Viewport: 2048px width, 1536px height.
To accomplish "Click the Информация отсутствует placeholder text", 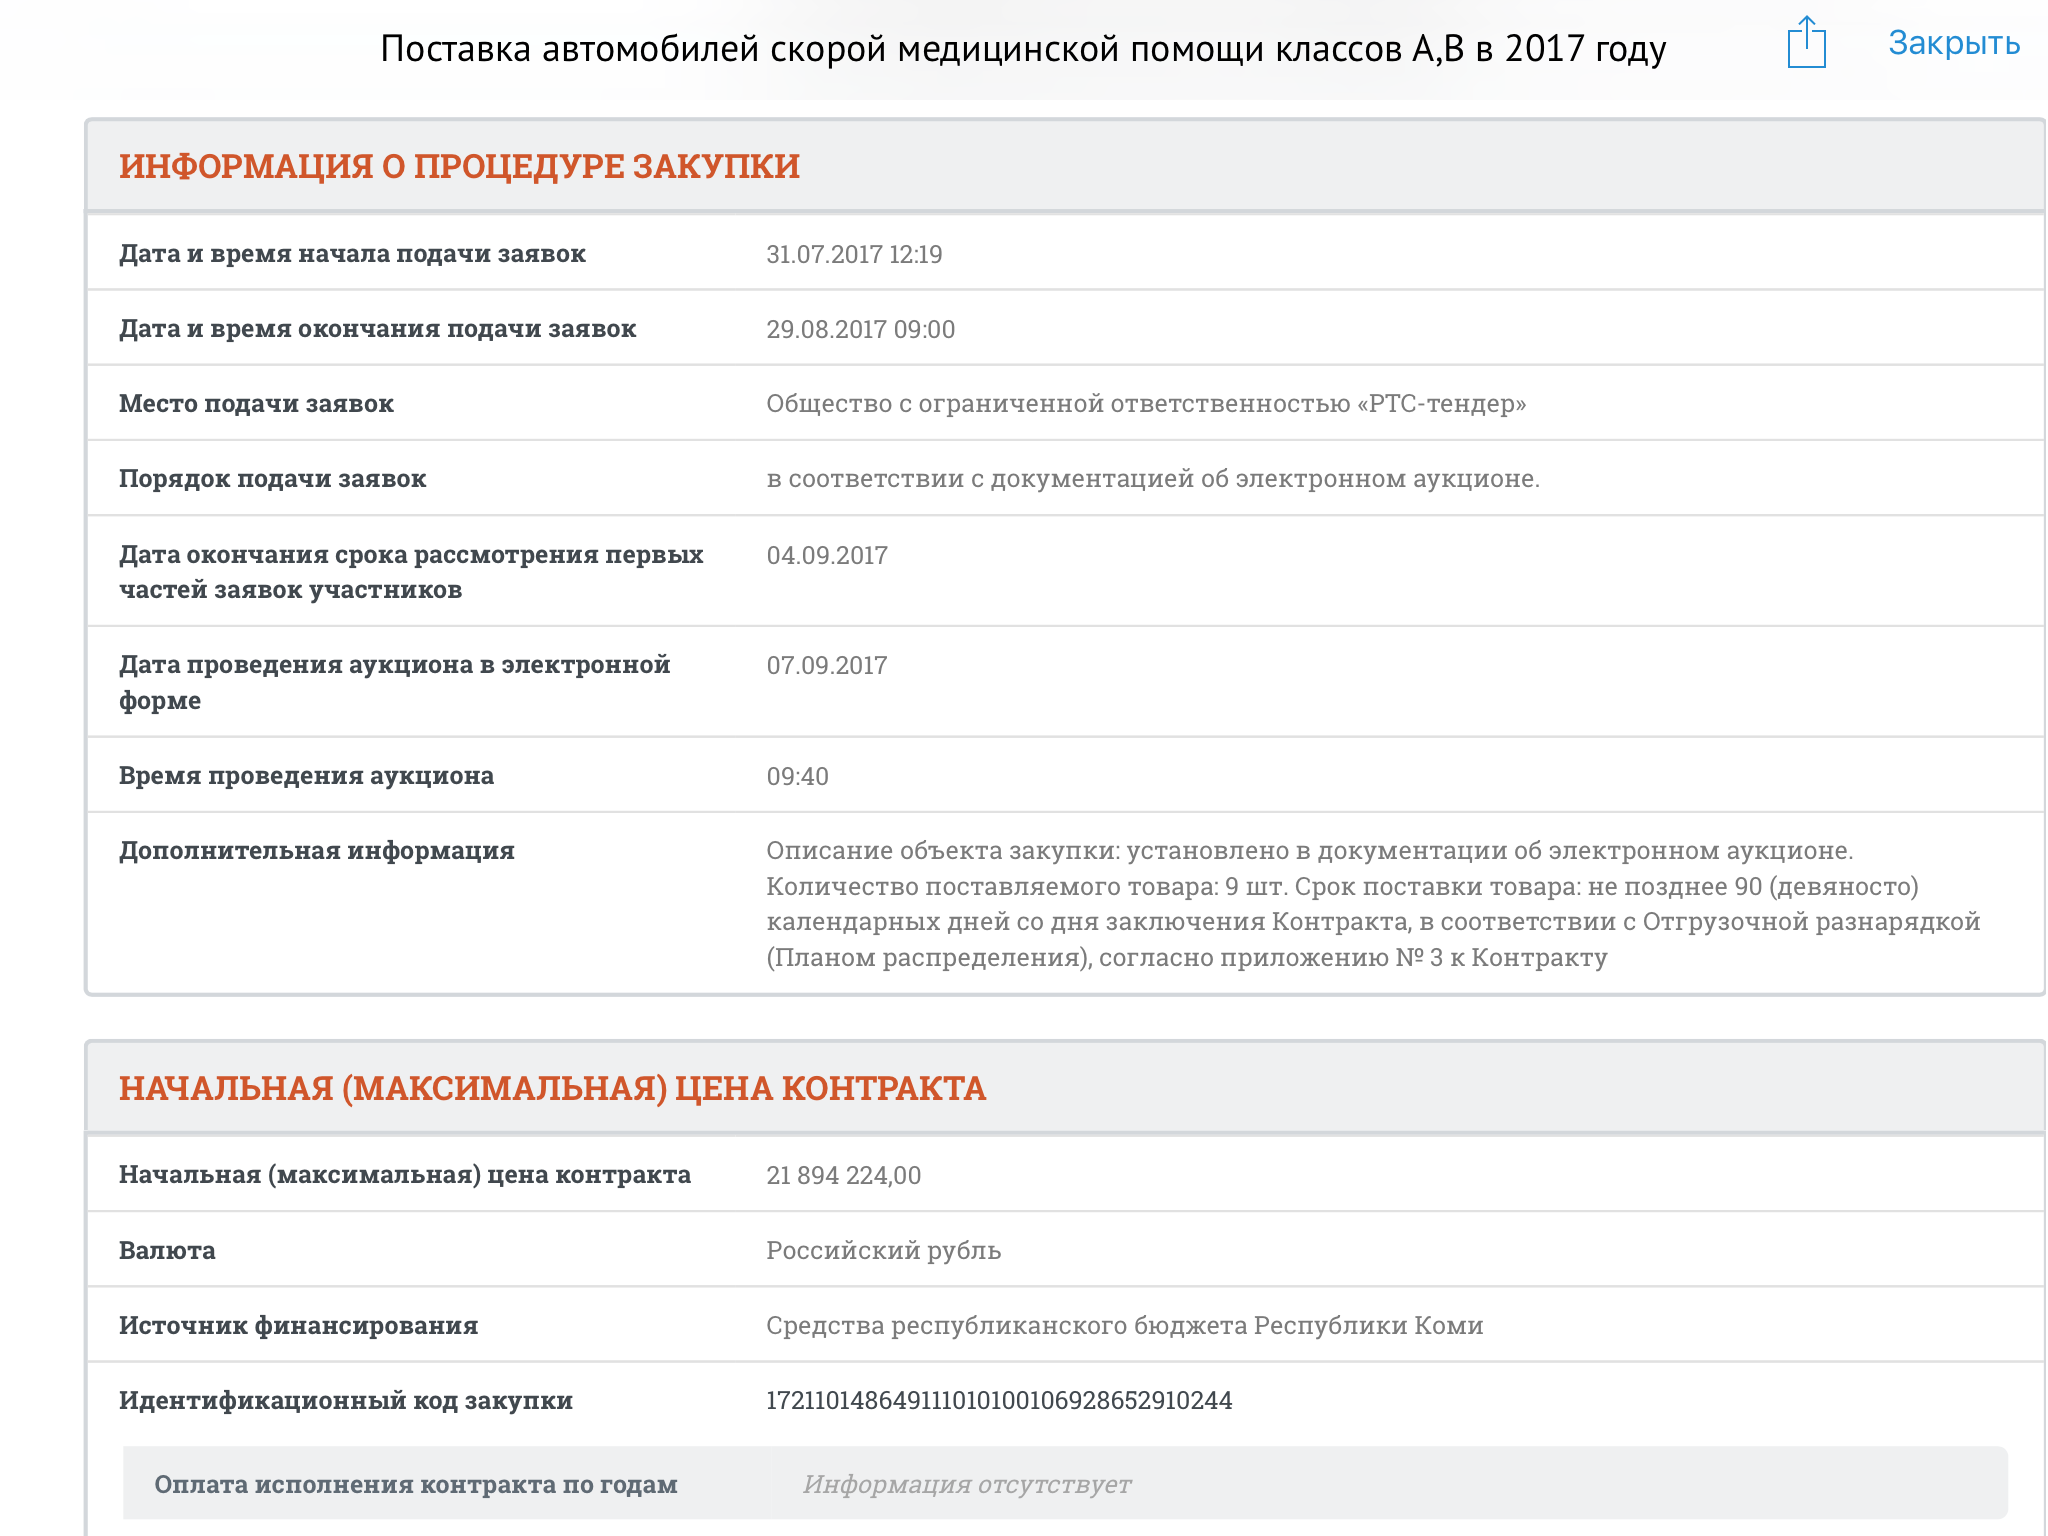I will coord(966,1484).
